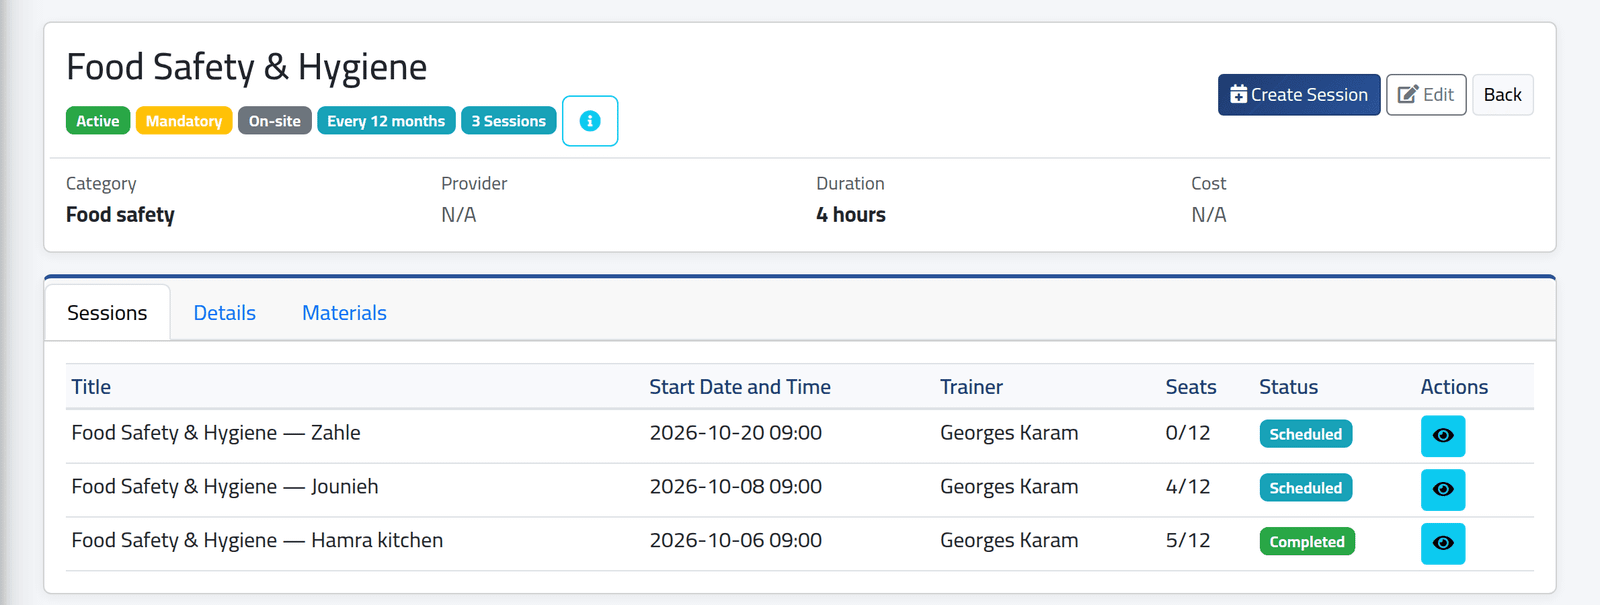Click the Seats column header
Viewport: 1600px width, 605px height.
click(x=1191, y=387)
